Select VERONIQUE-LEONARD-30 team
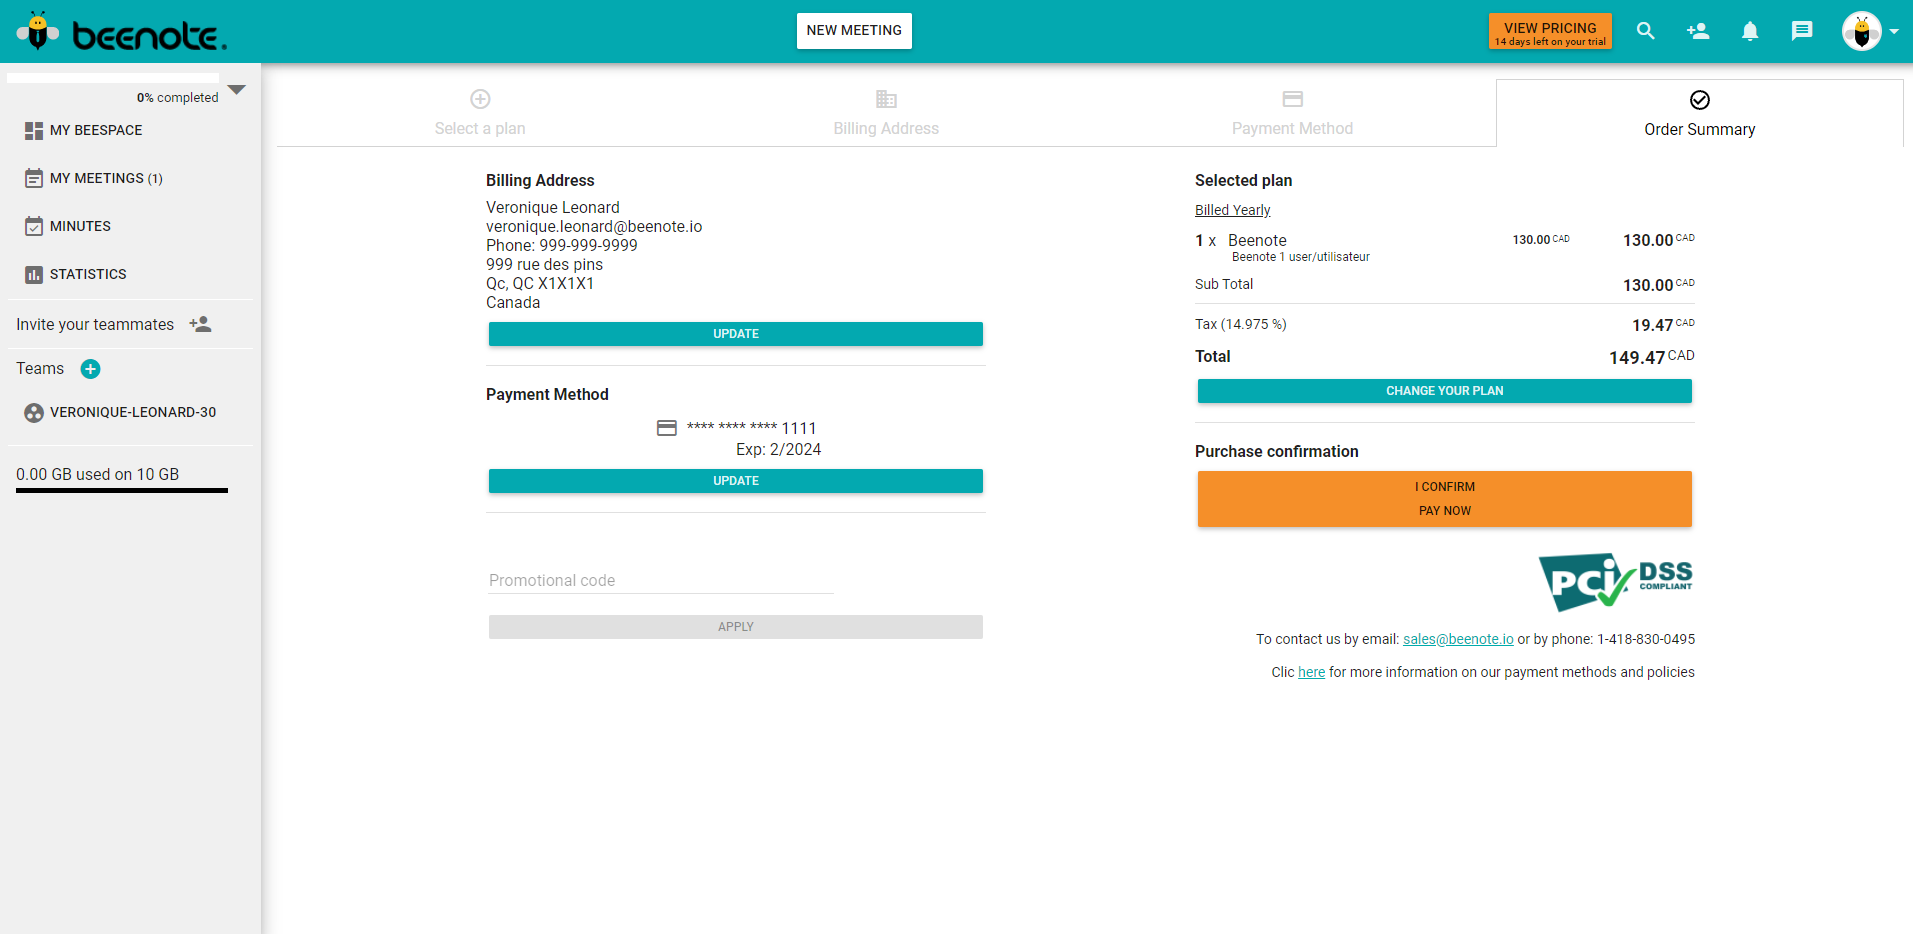Image resolution: width=1913 pixels, height=934 pixels. (133, 412)
